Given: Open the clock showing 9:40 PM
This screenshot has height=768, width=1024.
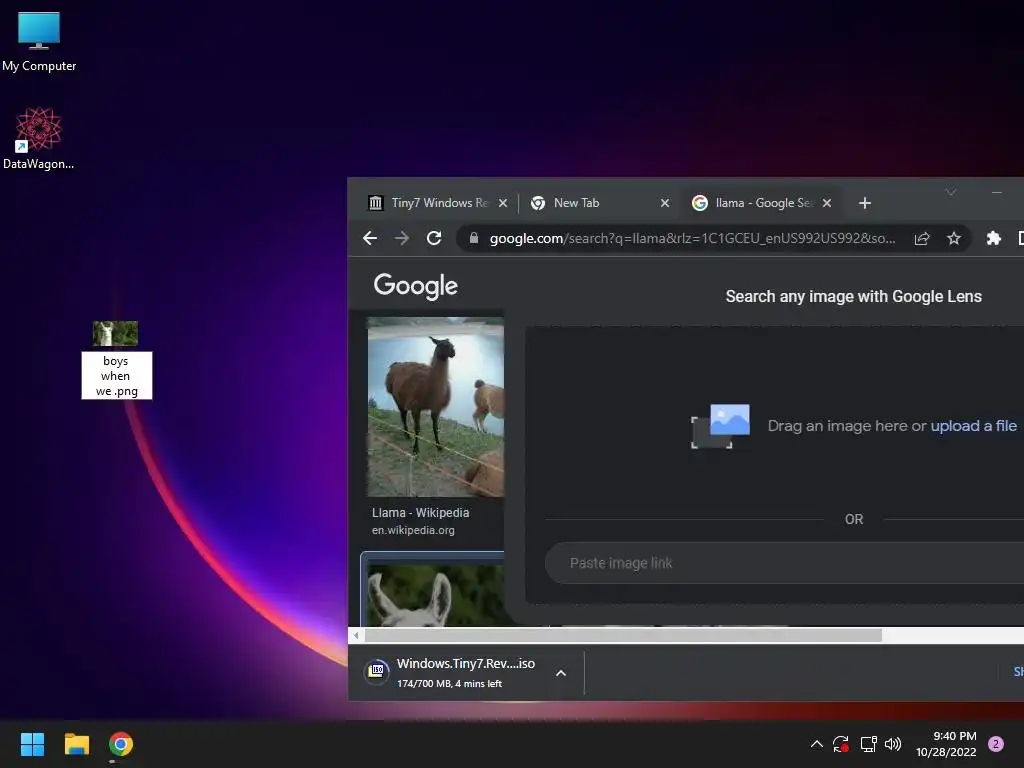Looking at the screenshot, I should click(x=946, y=744).
